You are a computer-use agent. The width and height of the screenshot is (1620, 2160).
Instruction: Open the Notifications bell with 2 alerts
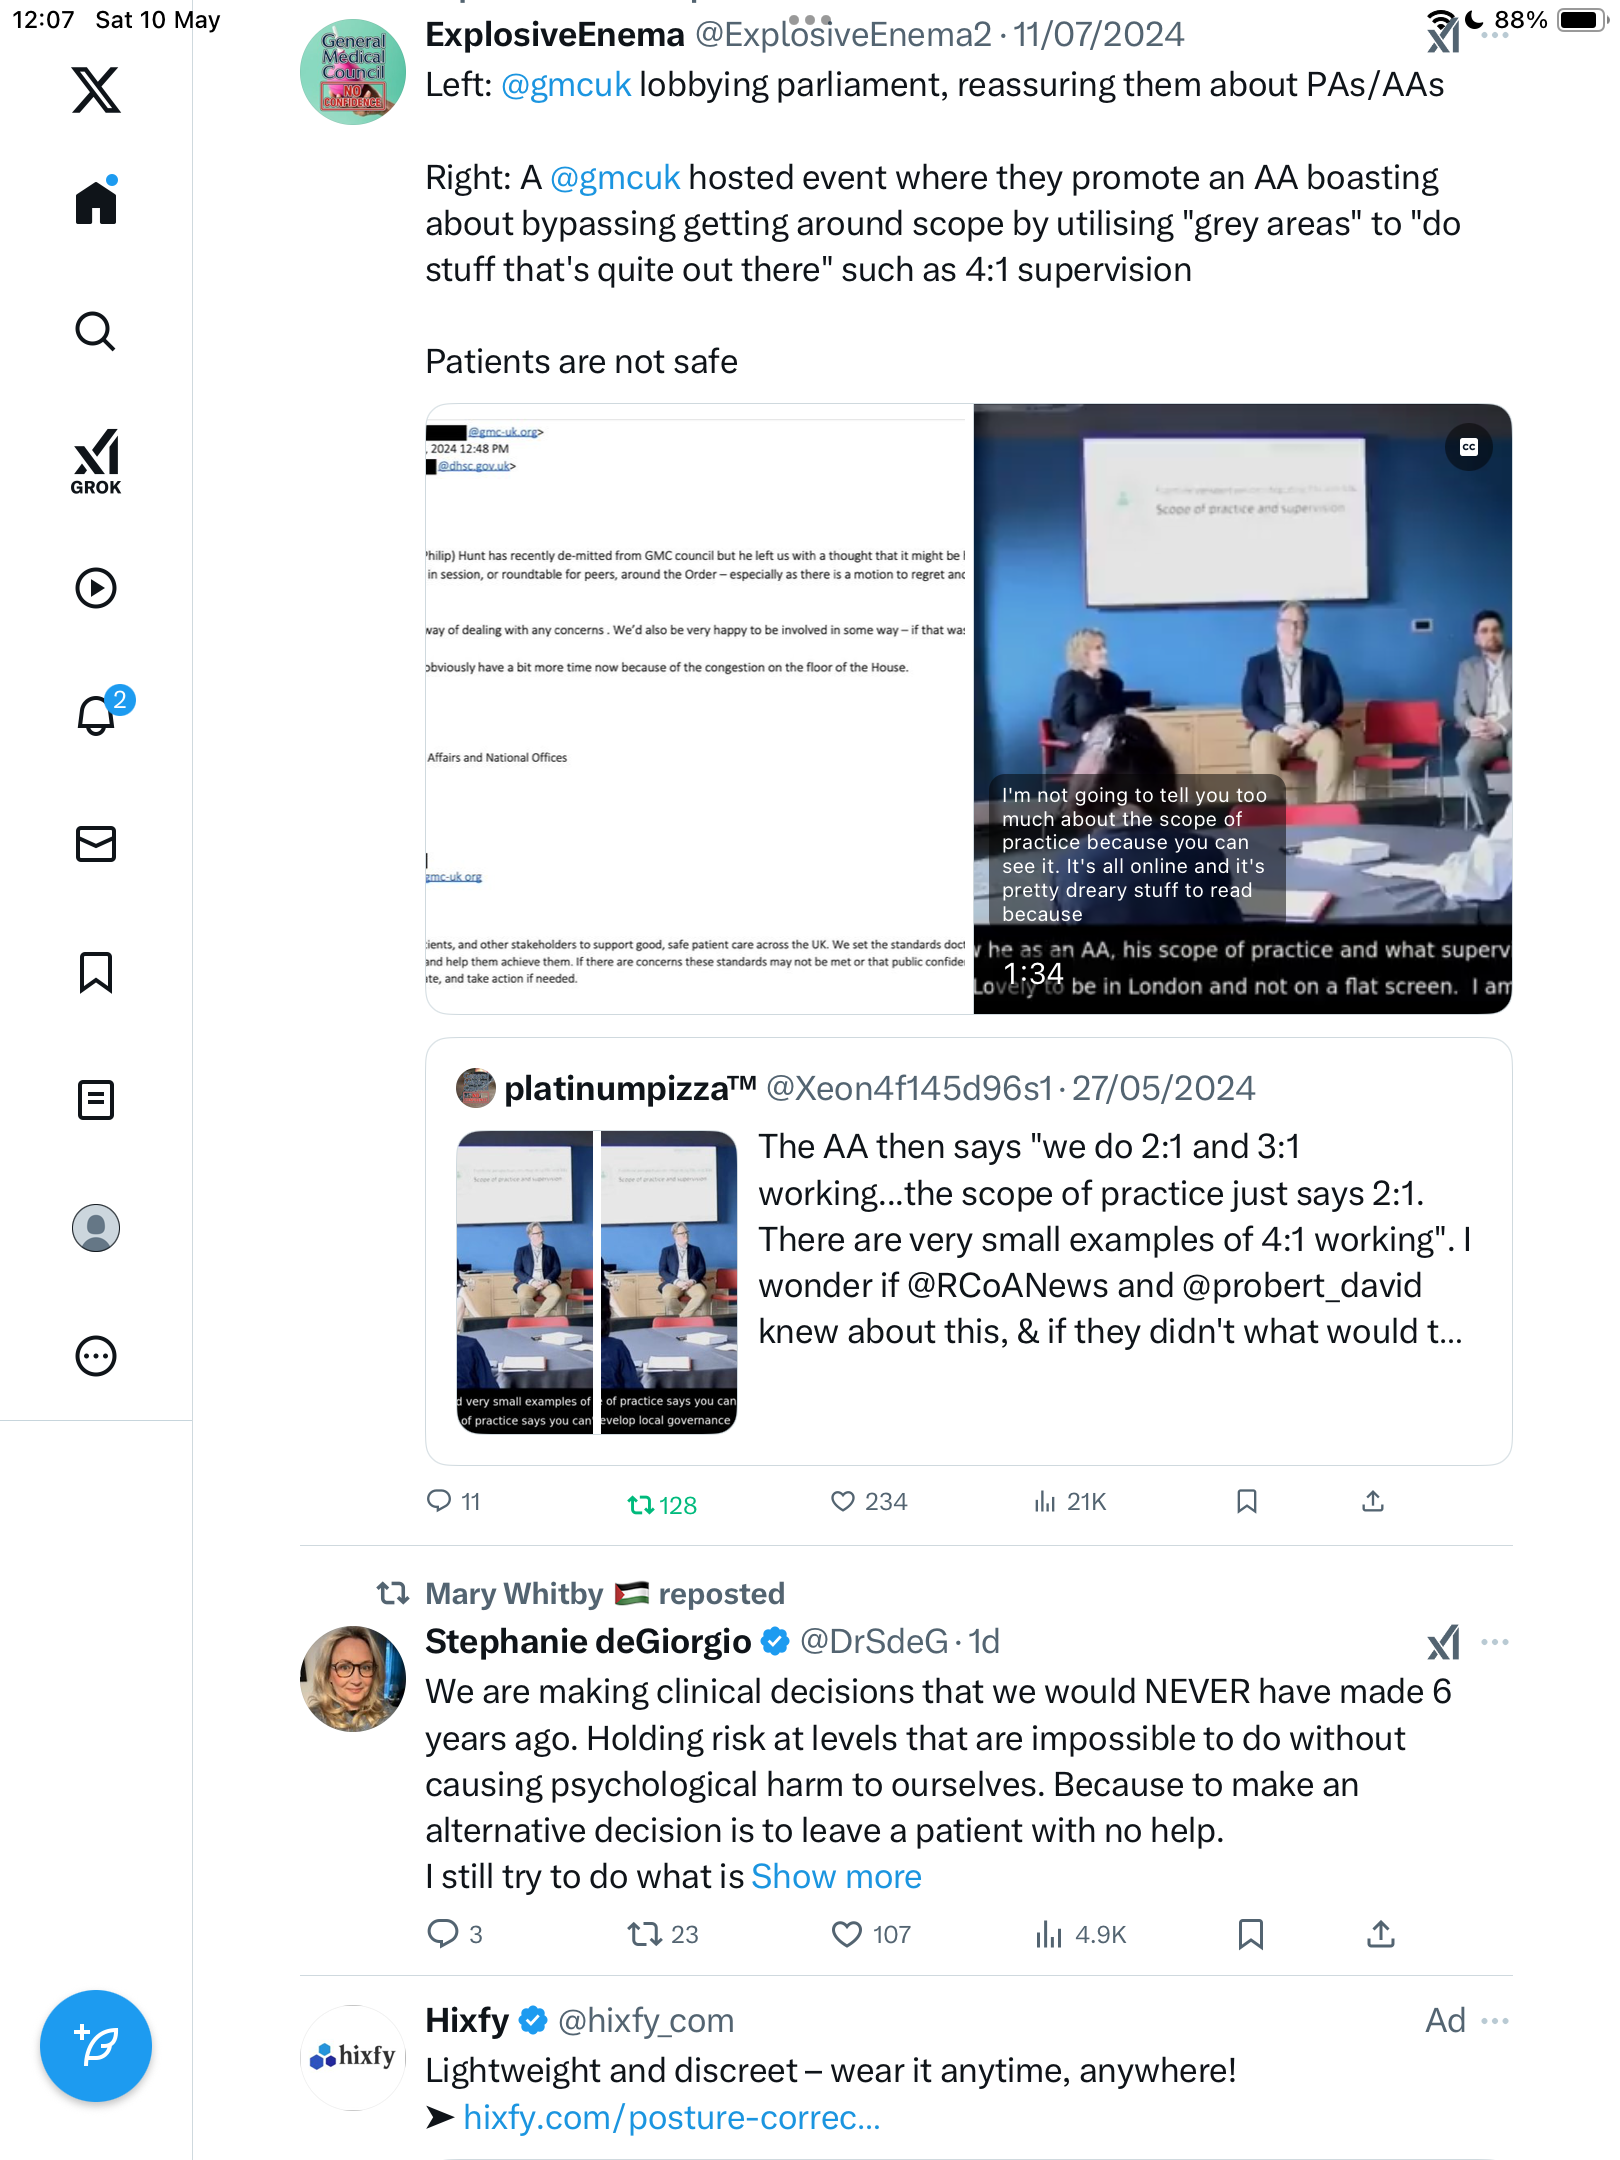[x=97, y=715]
